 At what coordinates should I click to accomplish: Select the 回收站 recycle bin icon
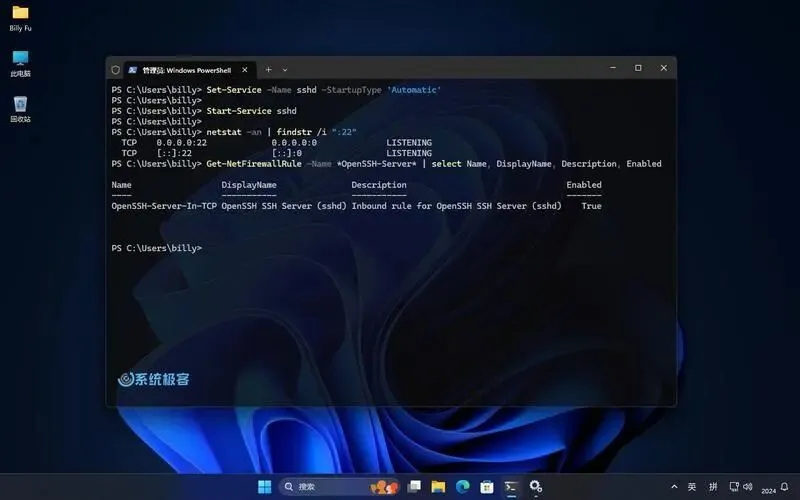click(20, 109)
